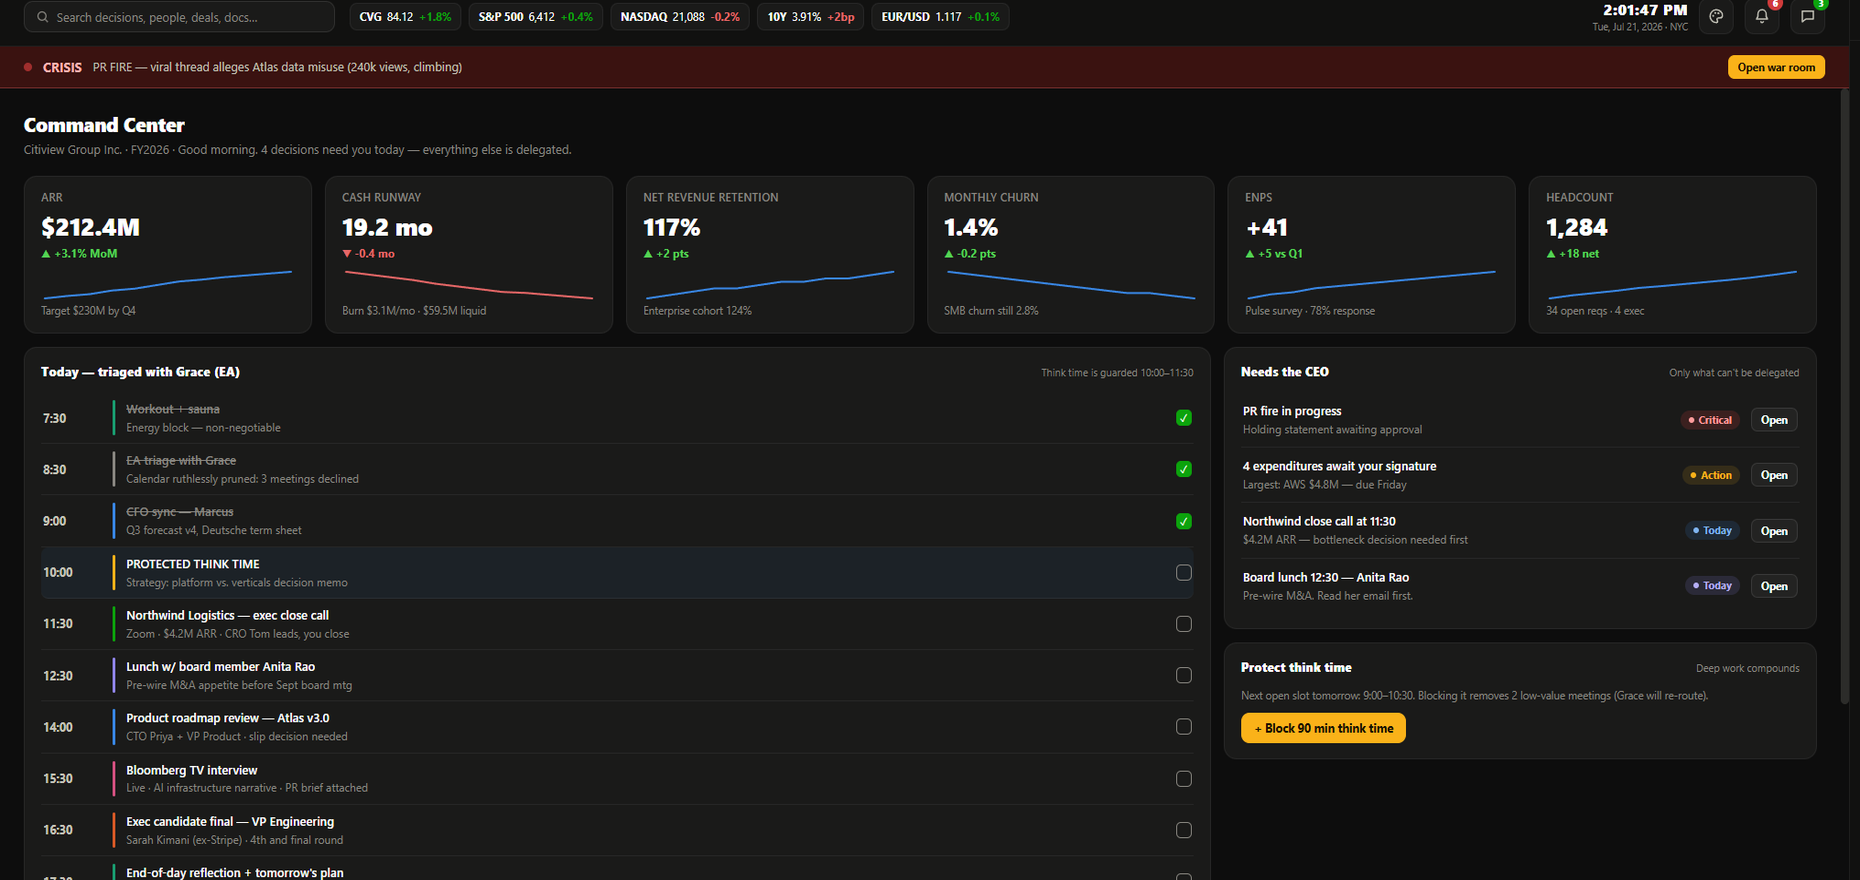Open the EUR/USD ticker chip
Screen dimensions: 1860x880
pos(940,17)
